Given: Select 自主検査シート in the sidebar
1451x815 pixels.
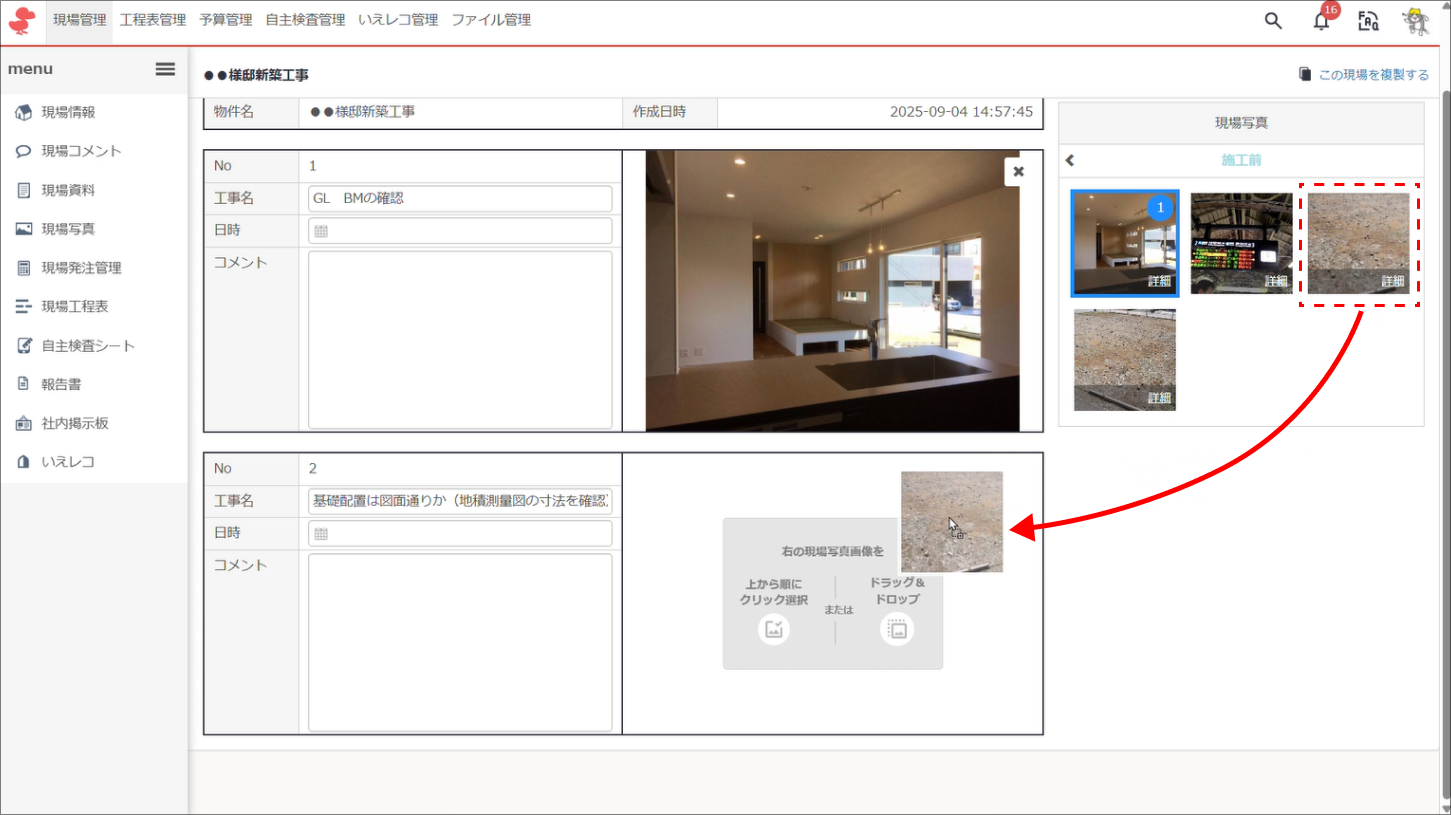Looking at the screenshot, I should 88,346.
